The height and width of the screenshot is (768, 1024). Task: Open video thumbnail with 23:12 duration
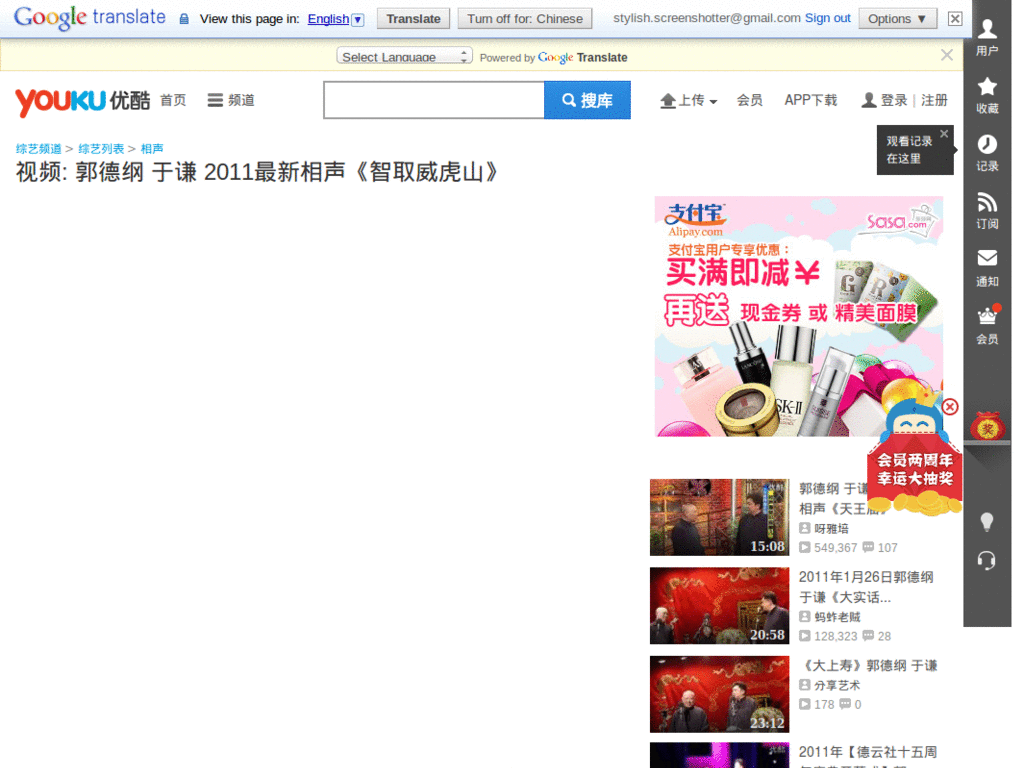pyautogui.click(x=719, y=694)
